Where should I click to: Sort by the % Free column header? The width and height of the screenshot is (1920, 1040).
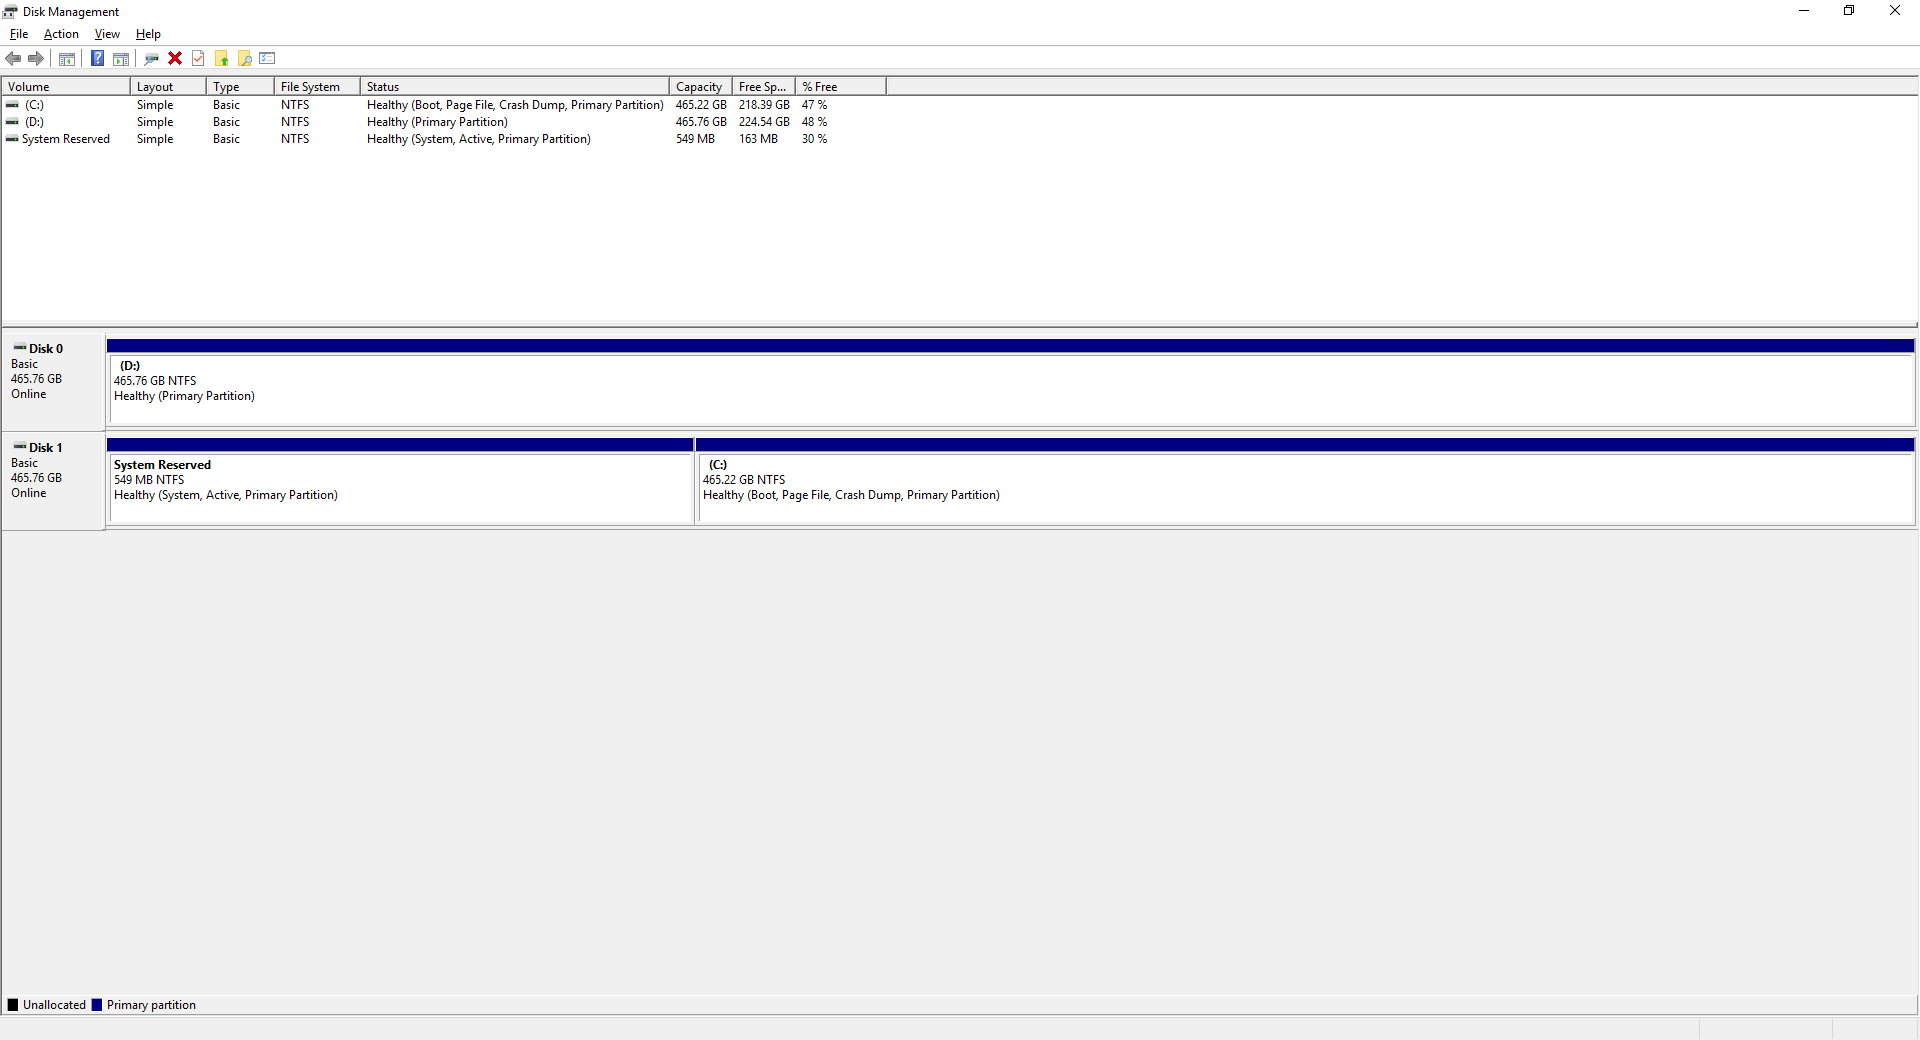point(841,87)
